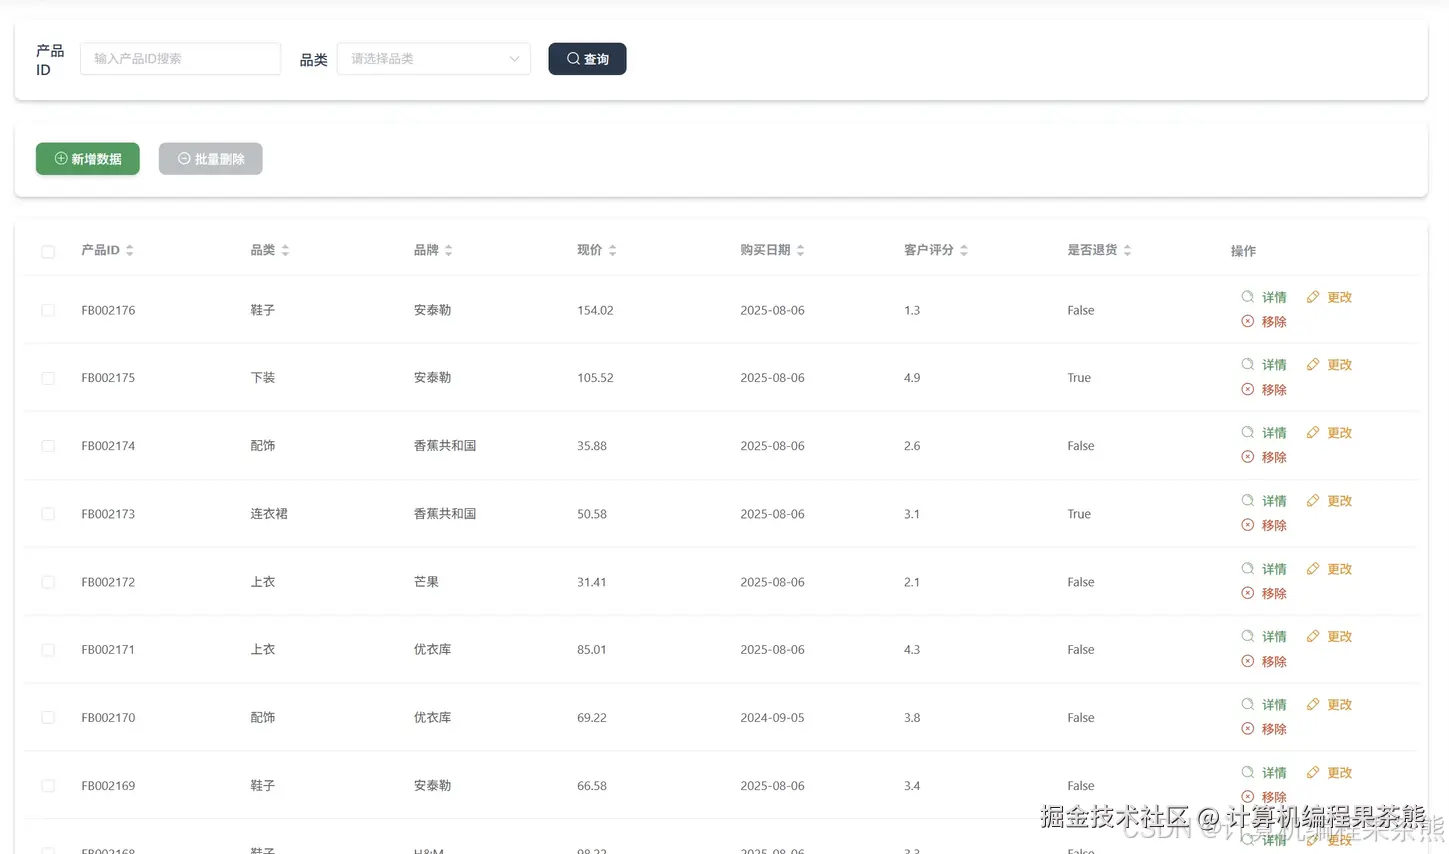The height and width of the screenshot is (854, 1449).
Task: Check the box for product FB002171
Action: [x=48, y=650]
